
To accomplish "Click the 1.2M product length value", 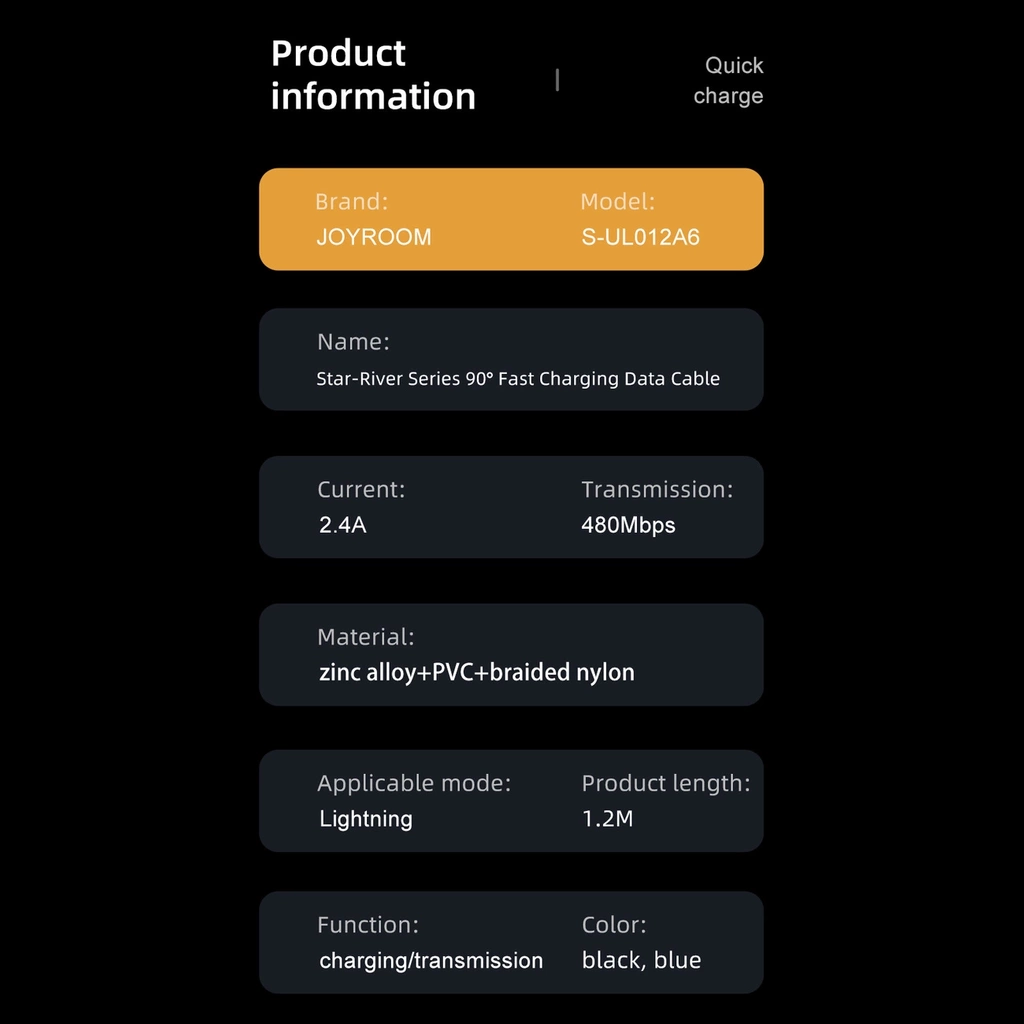I will [607, 819].
